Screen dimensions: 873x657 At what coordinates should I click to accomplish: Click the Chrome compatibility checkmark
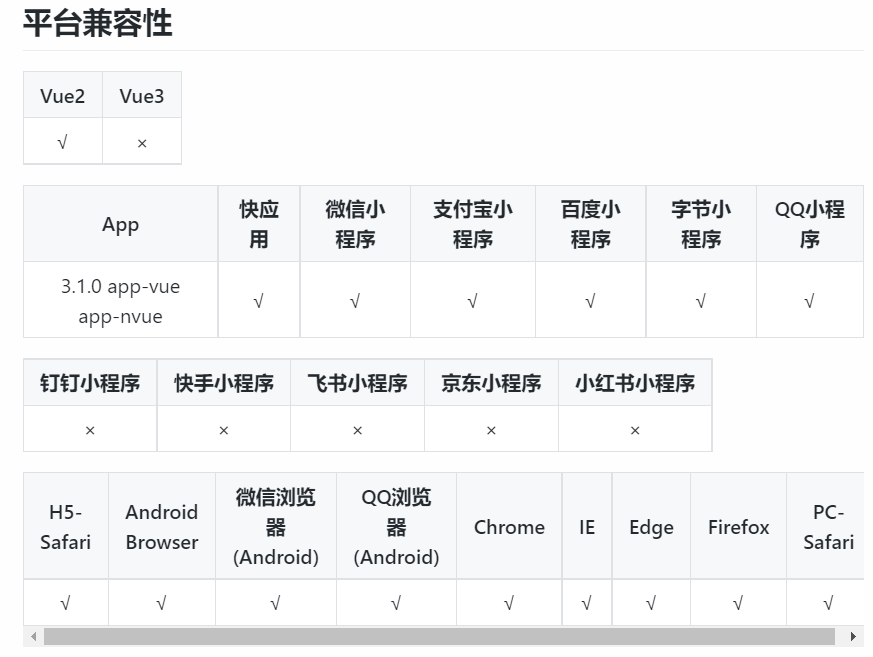tap(509, 602)
